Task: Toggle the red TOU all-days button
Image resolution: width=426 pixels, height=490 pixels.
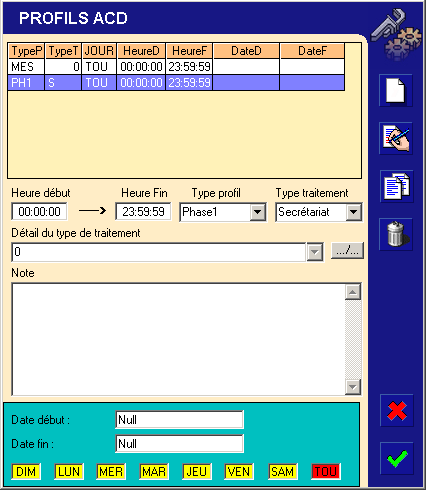Action: click(326, 472)
